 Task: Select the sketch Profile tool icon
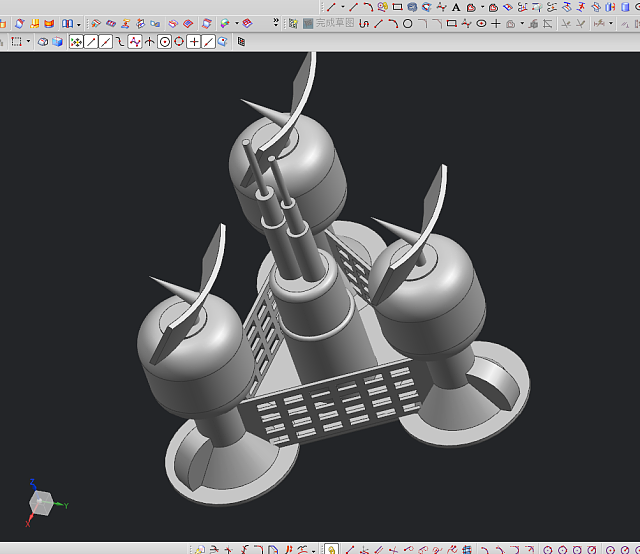[x=364, y=24]
